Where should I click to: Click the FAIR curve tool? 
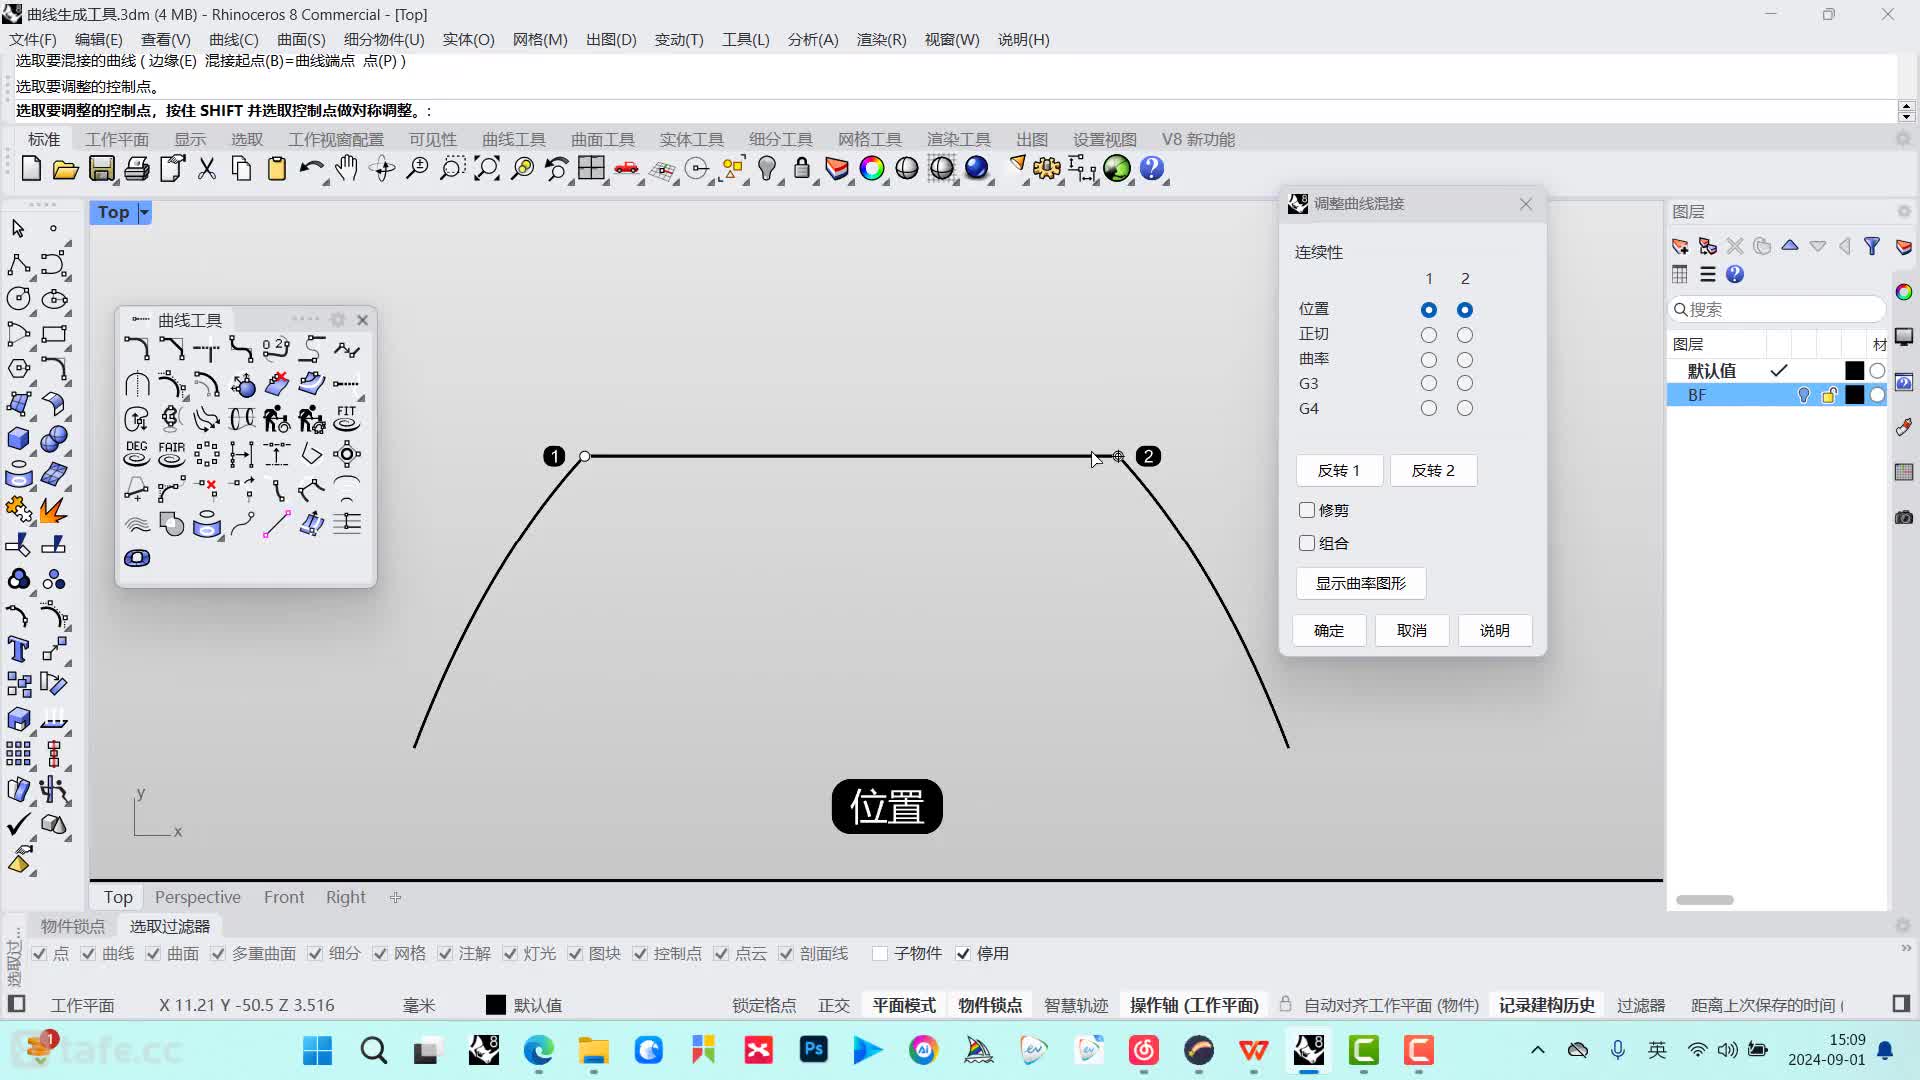tap(172, 454)
